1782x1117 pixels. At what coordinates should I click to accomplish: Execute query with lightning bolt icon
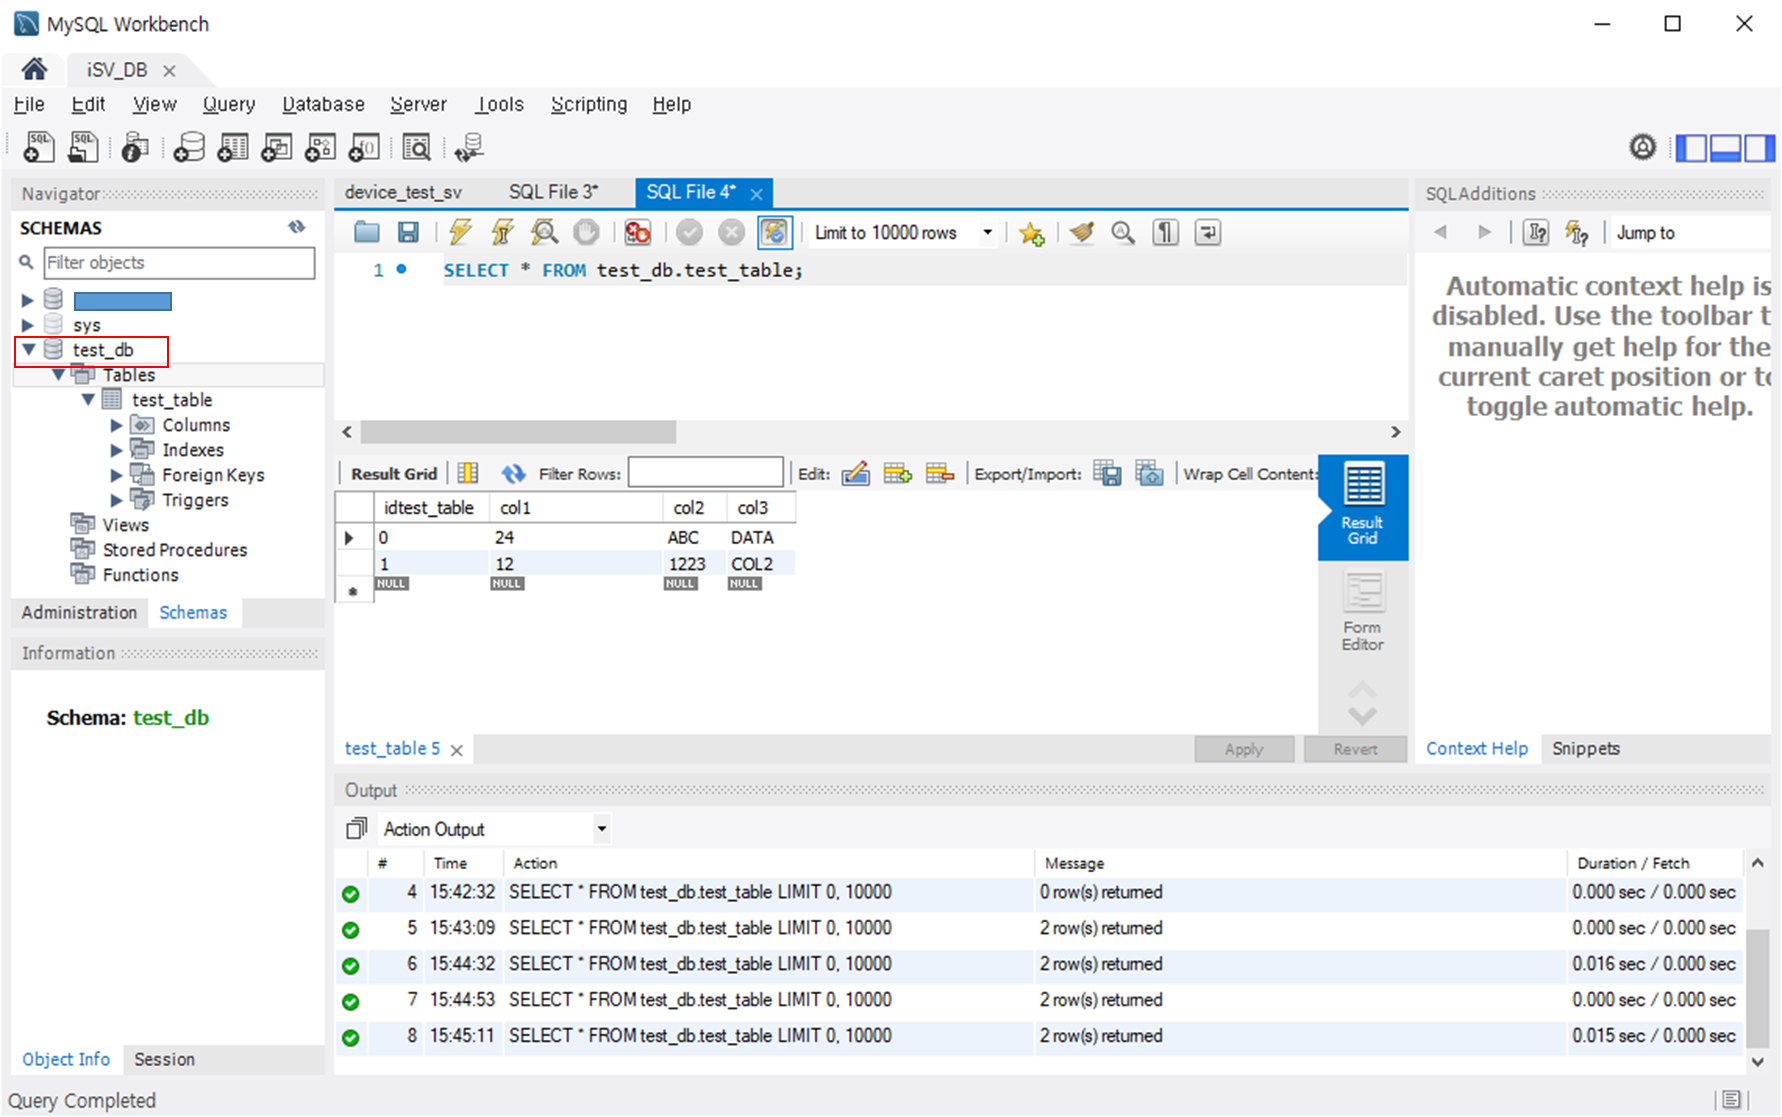tap(460, 233)
